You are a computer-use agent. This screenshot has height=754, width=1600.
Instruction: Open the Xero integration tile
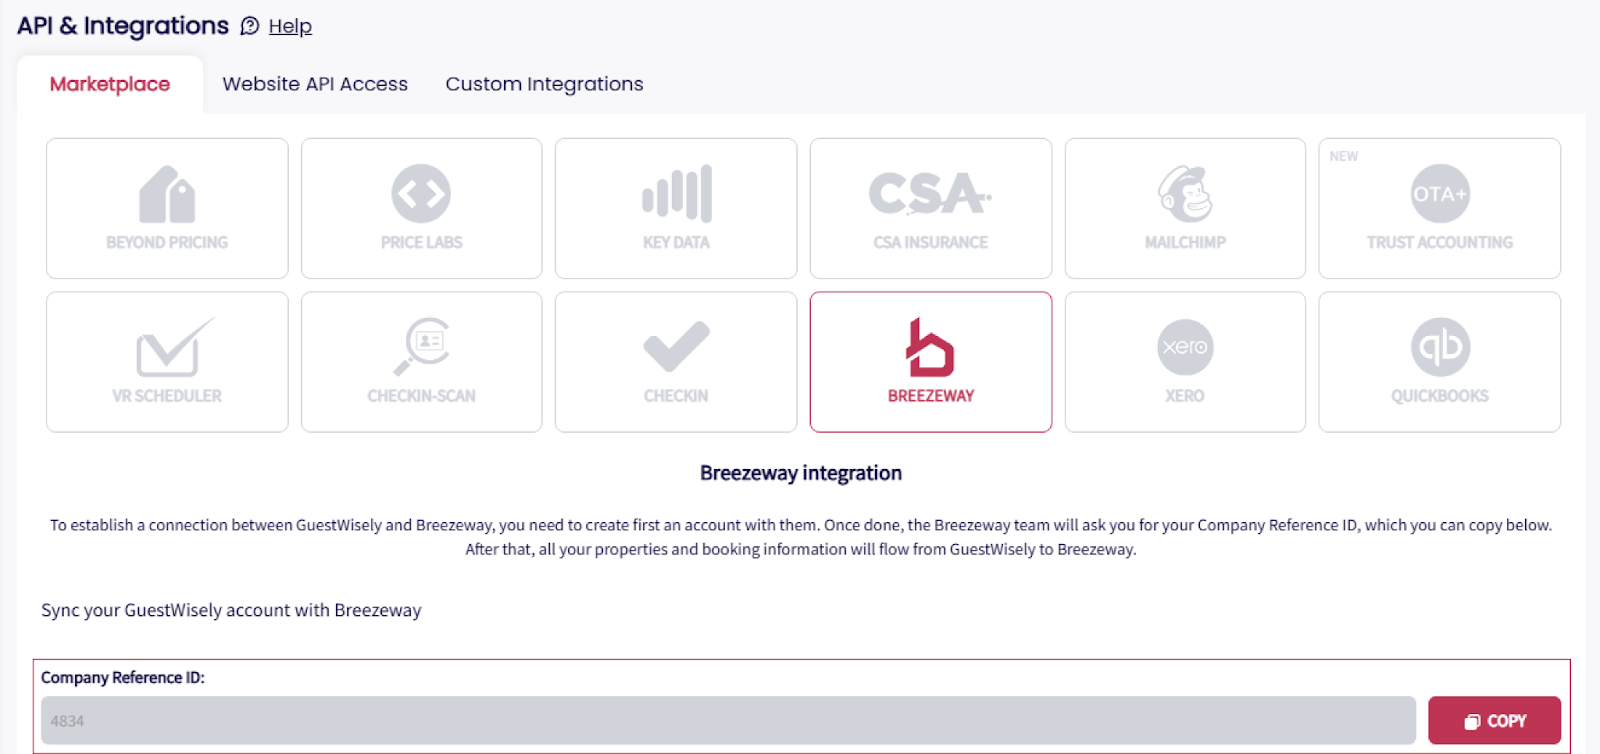pyautogui.click(x=1185, y=362)
